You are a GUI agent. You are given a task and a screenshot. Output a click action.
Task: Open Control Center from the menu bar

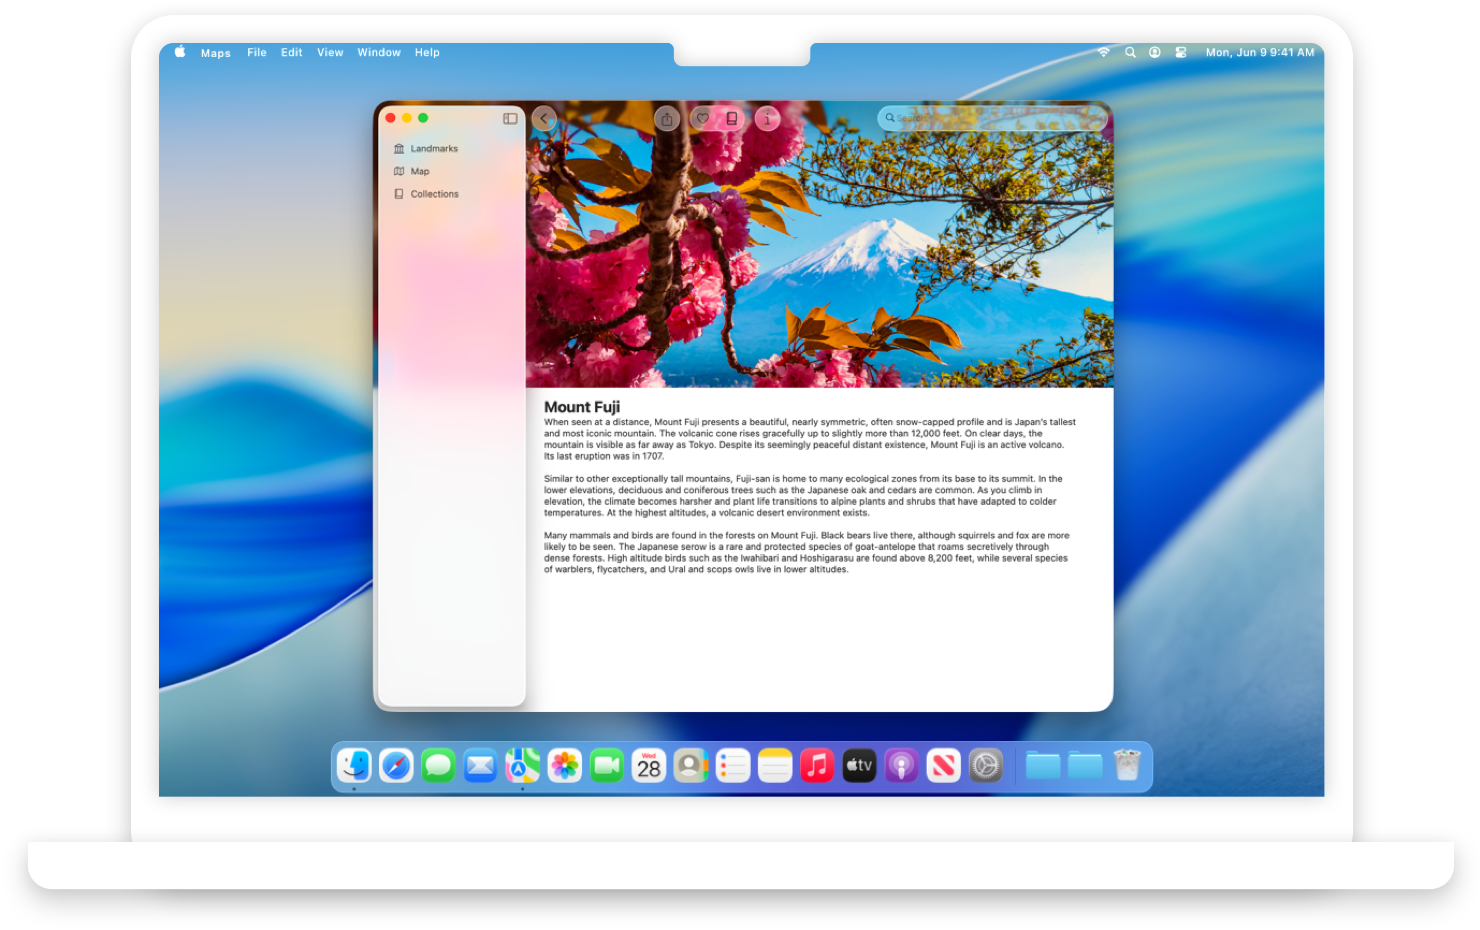pos(1181,52)
